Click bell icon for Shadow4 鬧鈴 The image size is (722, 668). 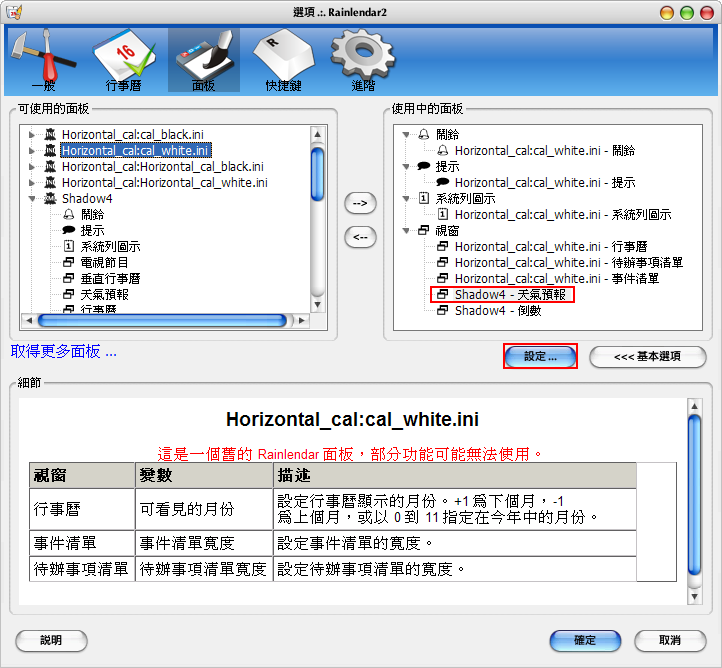click(x=69, y=215)
